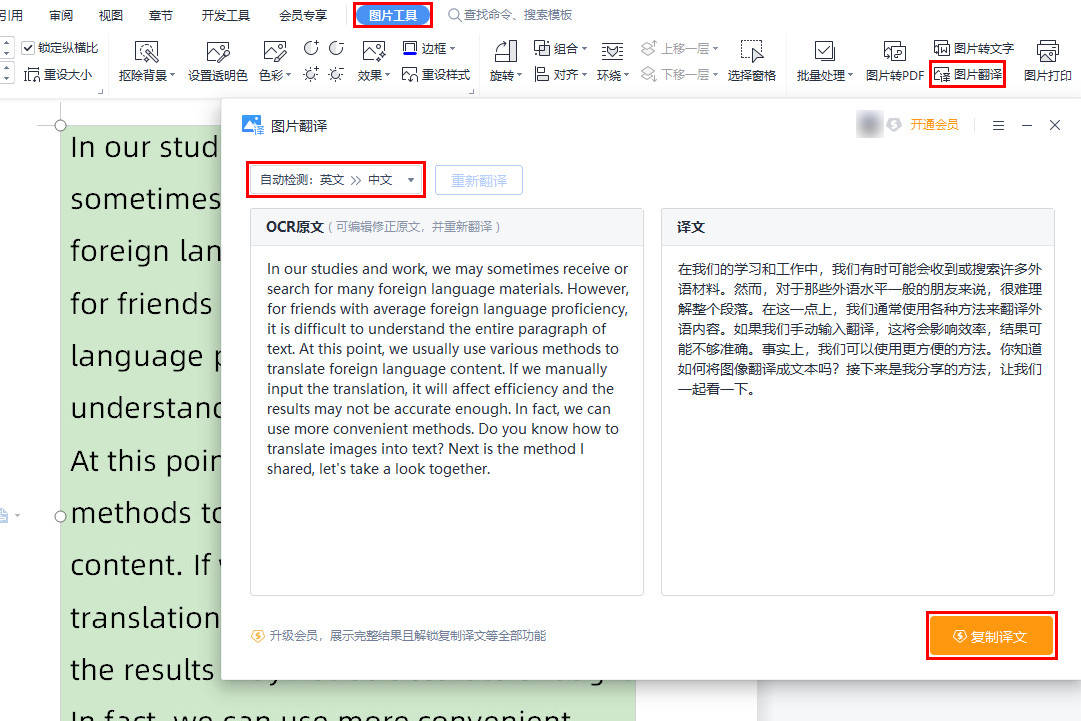Open the 选择窗格 selection pane

(x=751, y=60)
